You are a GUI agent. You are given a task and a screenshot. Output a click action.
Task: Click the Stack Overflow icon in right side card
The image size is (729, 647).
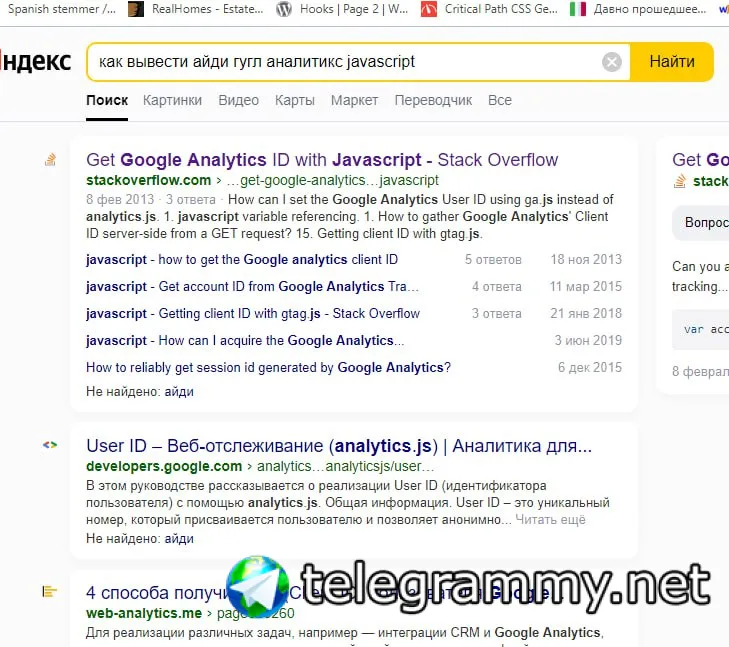pyautogui.click(x=680, y=181)
